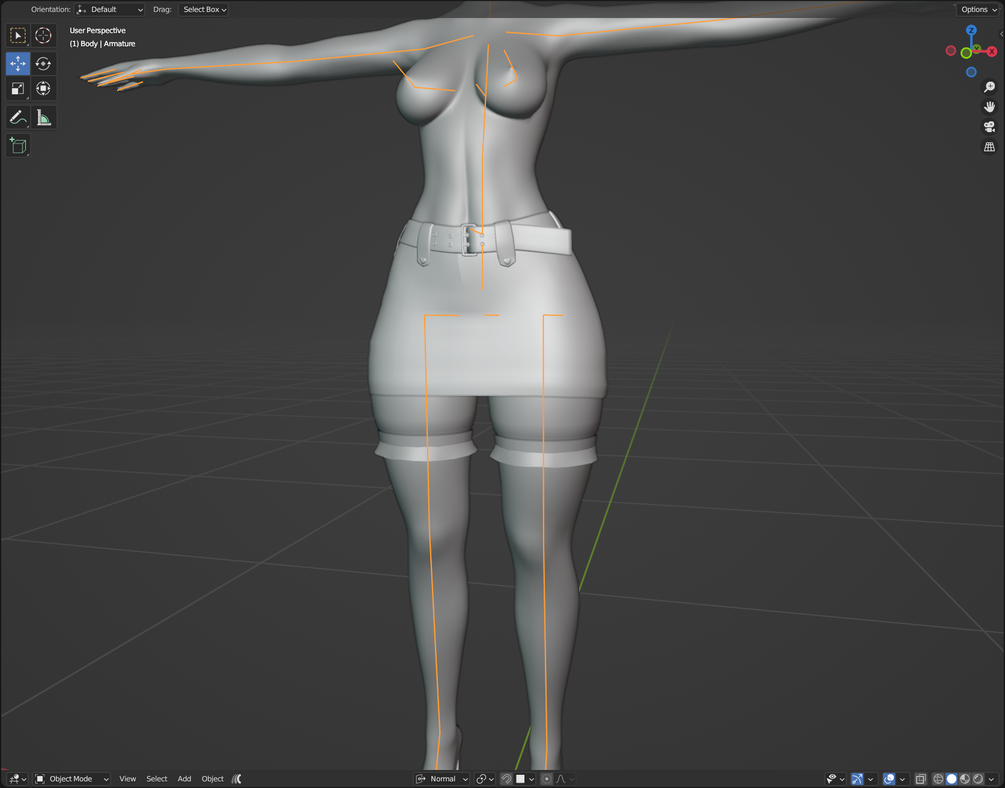The height and width of the screenshot is (788, 1005).
Task: Open proportional falloff dropdown
Action: (565, 779)
